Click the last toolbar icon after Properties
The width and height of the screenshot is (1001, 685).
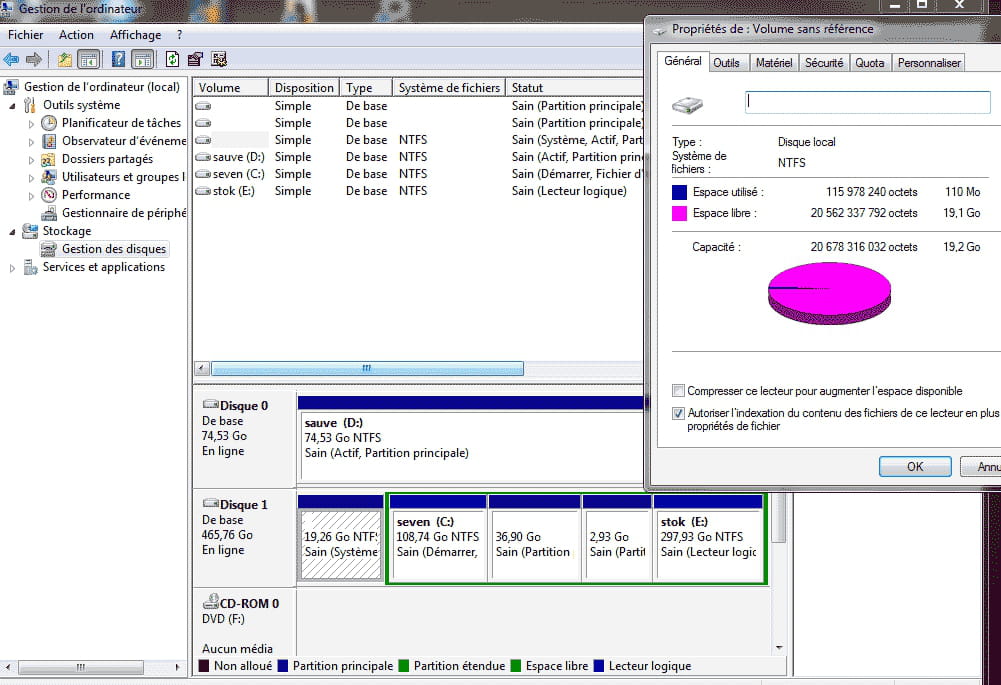[219, 60]
